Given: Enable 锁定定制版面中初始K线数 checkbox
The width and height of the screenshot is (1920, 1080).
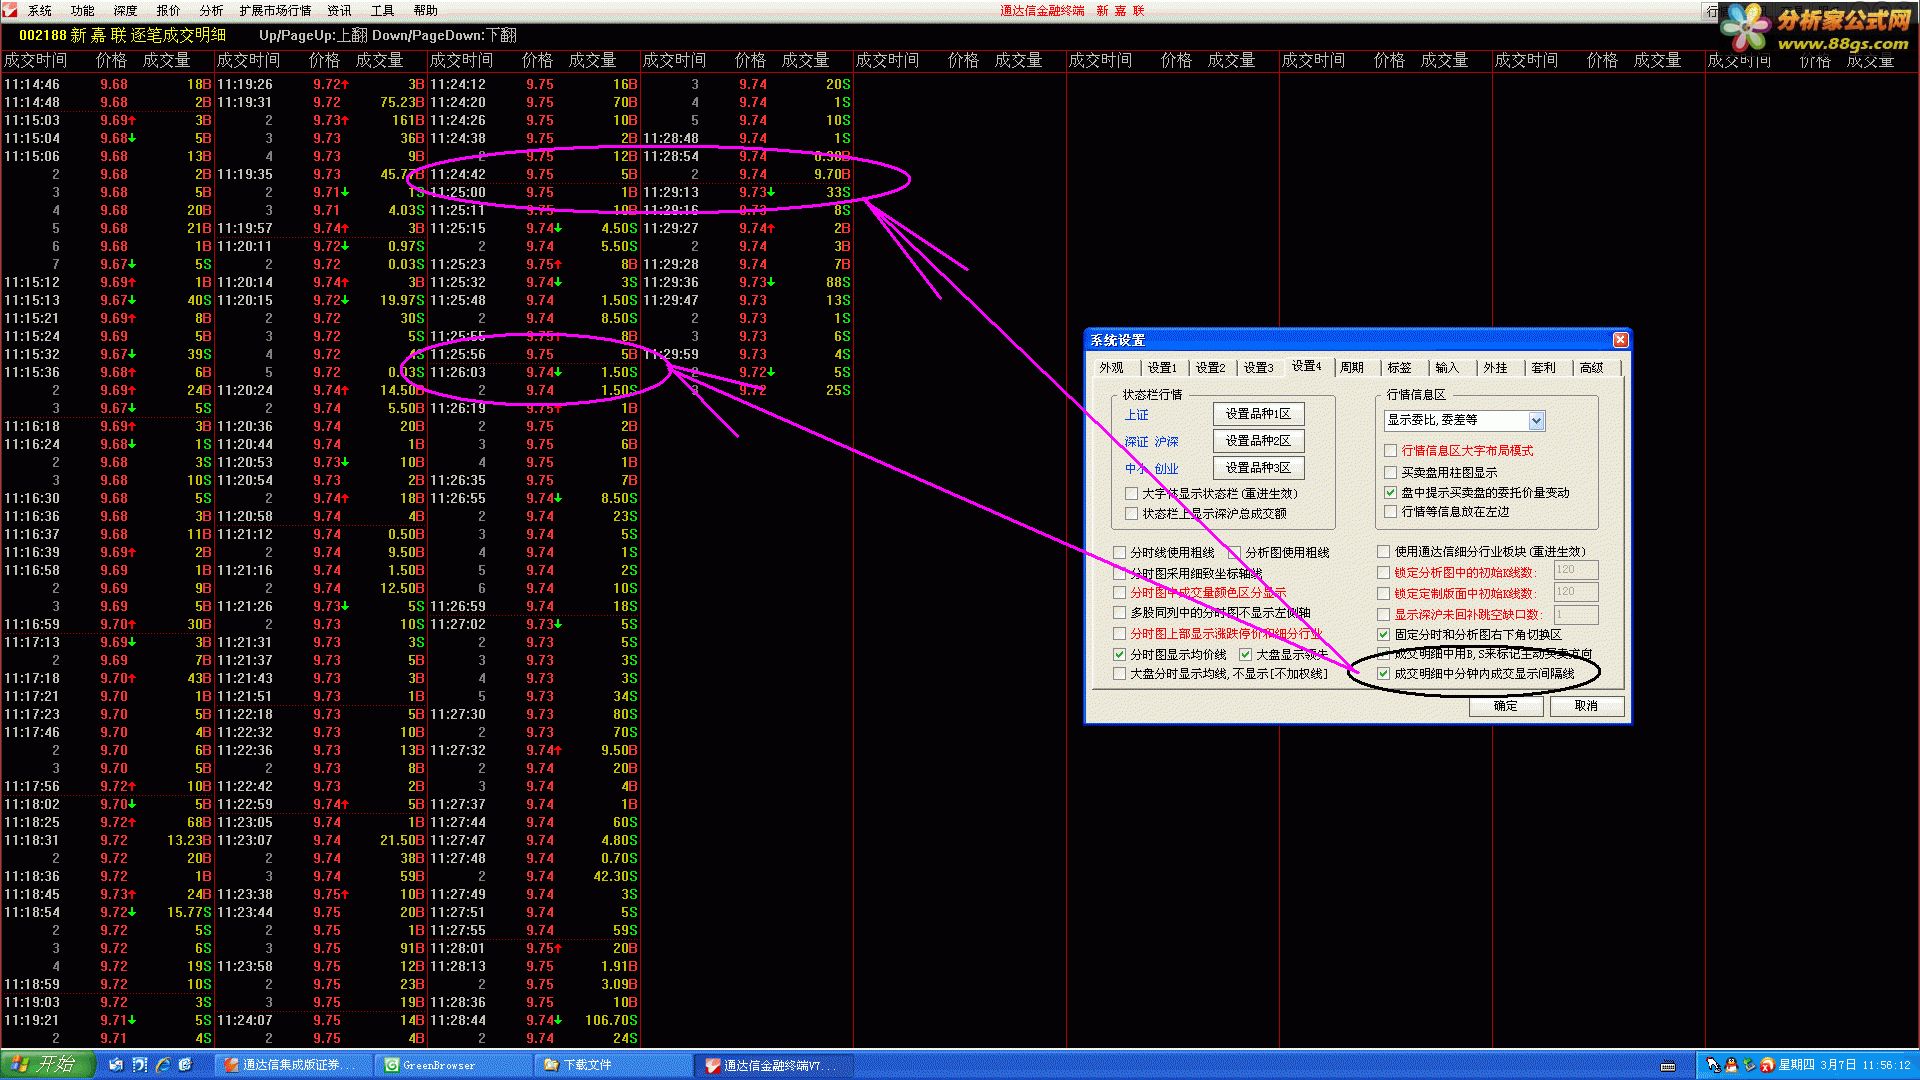Looking at the screenshot, I should point(1384,594).
